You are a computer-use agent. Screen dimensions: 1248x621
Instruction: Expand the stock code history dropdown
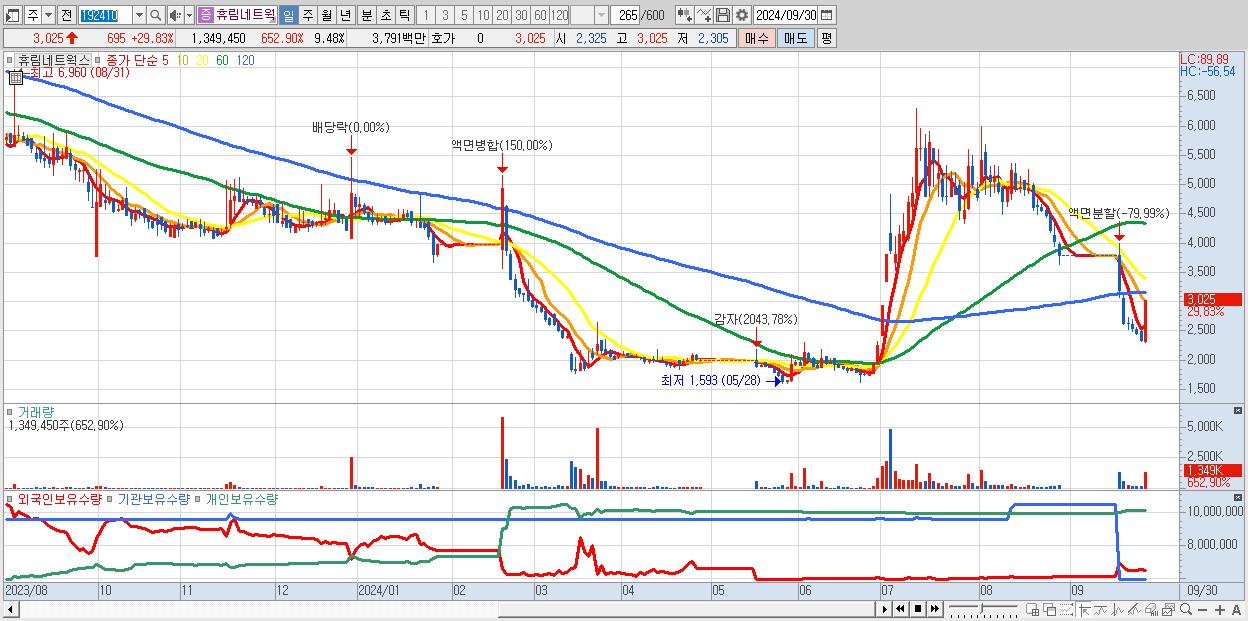tap(139, 16)
